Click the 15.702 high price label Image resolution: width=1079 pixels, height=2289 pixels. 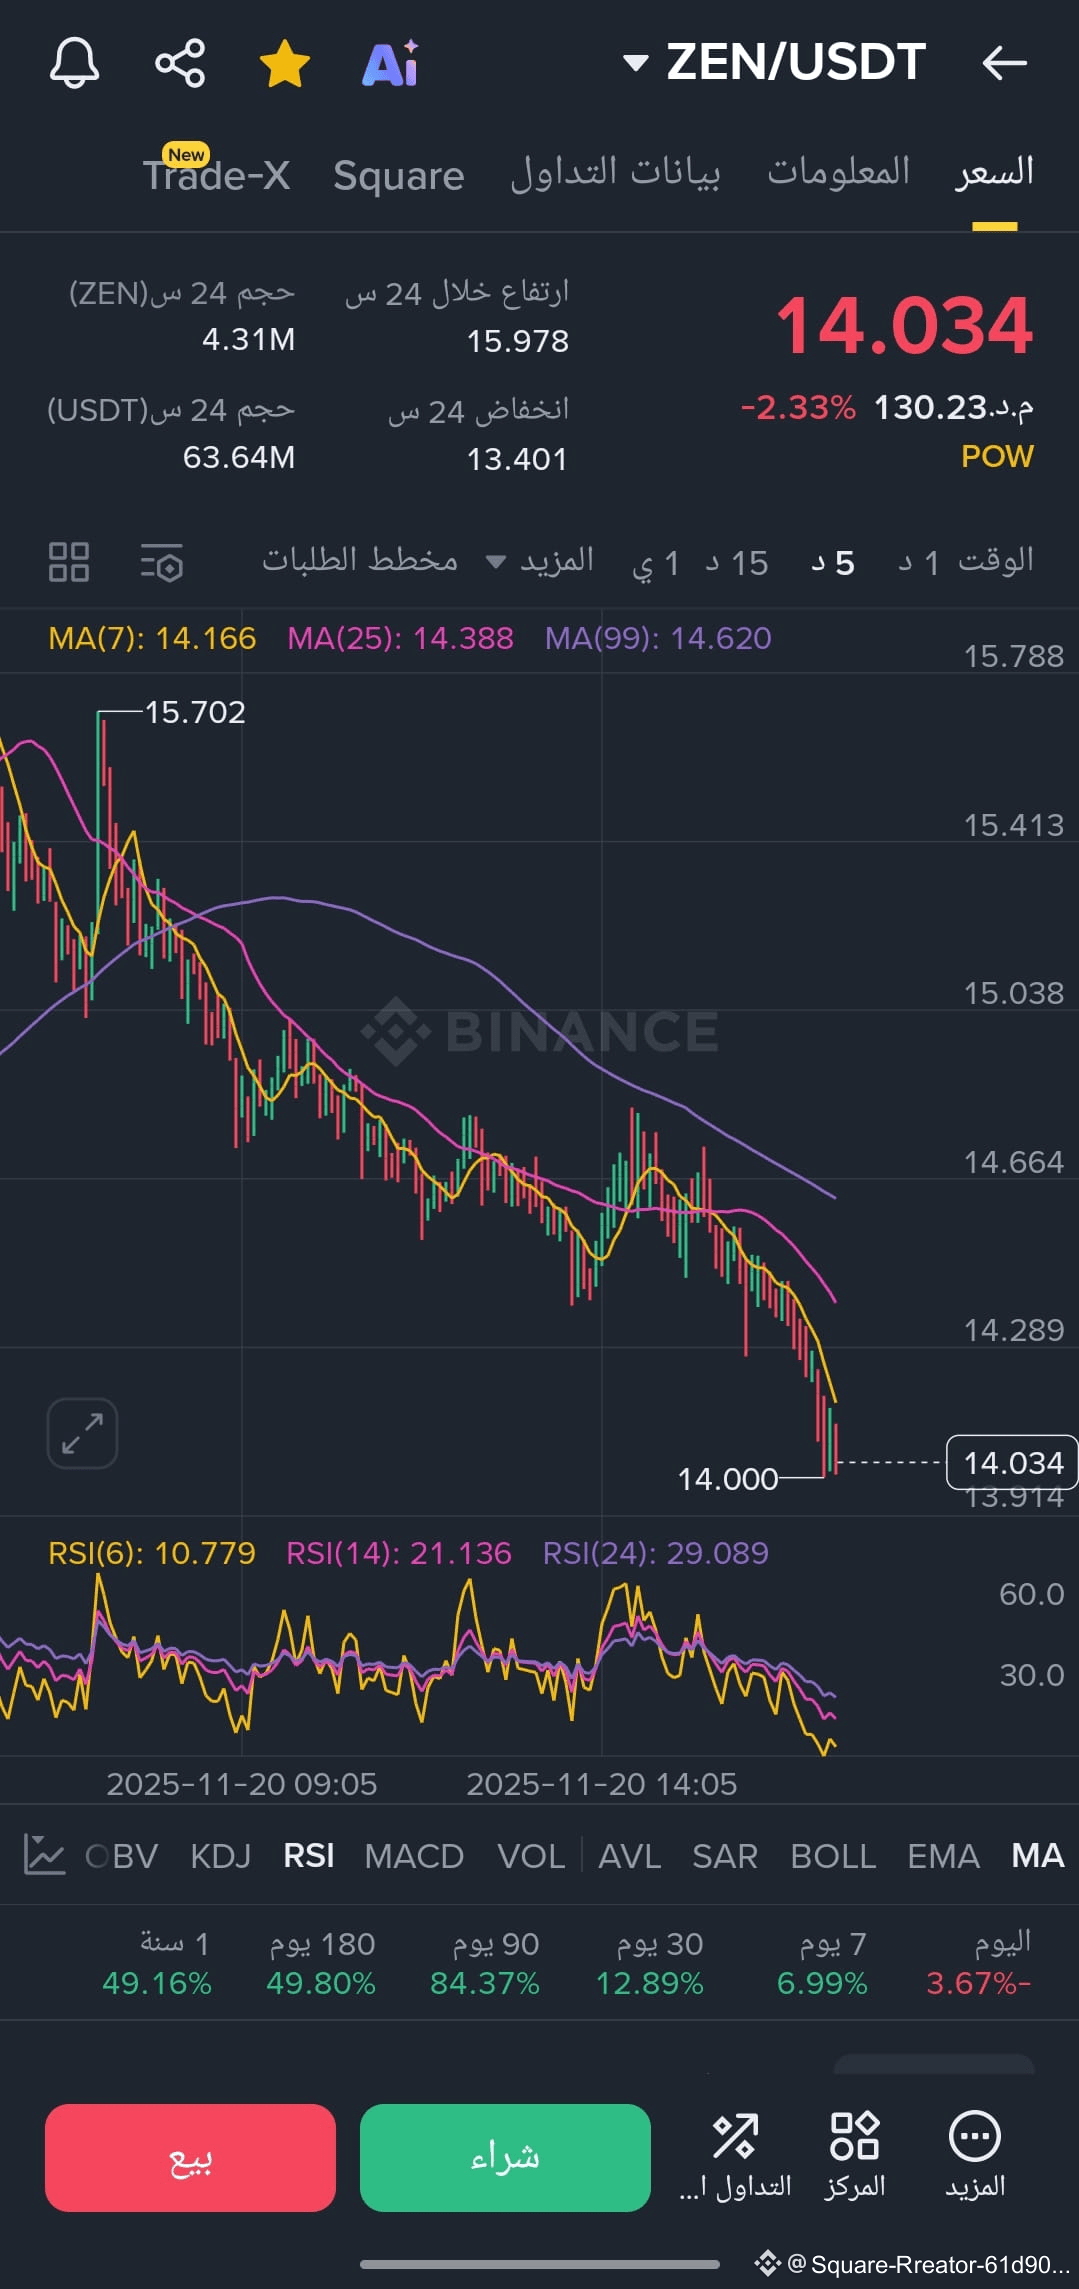coord(195,712)
